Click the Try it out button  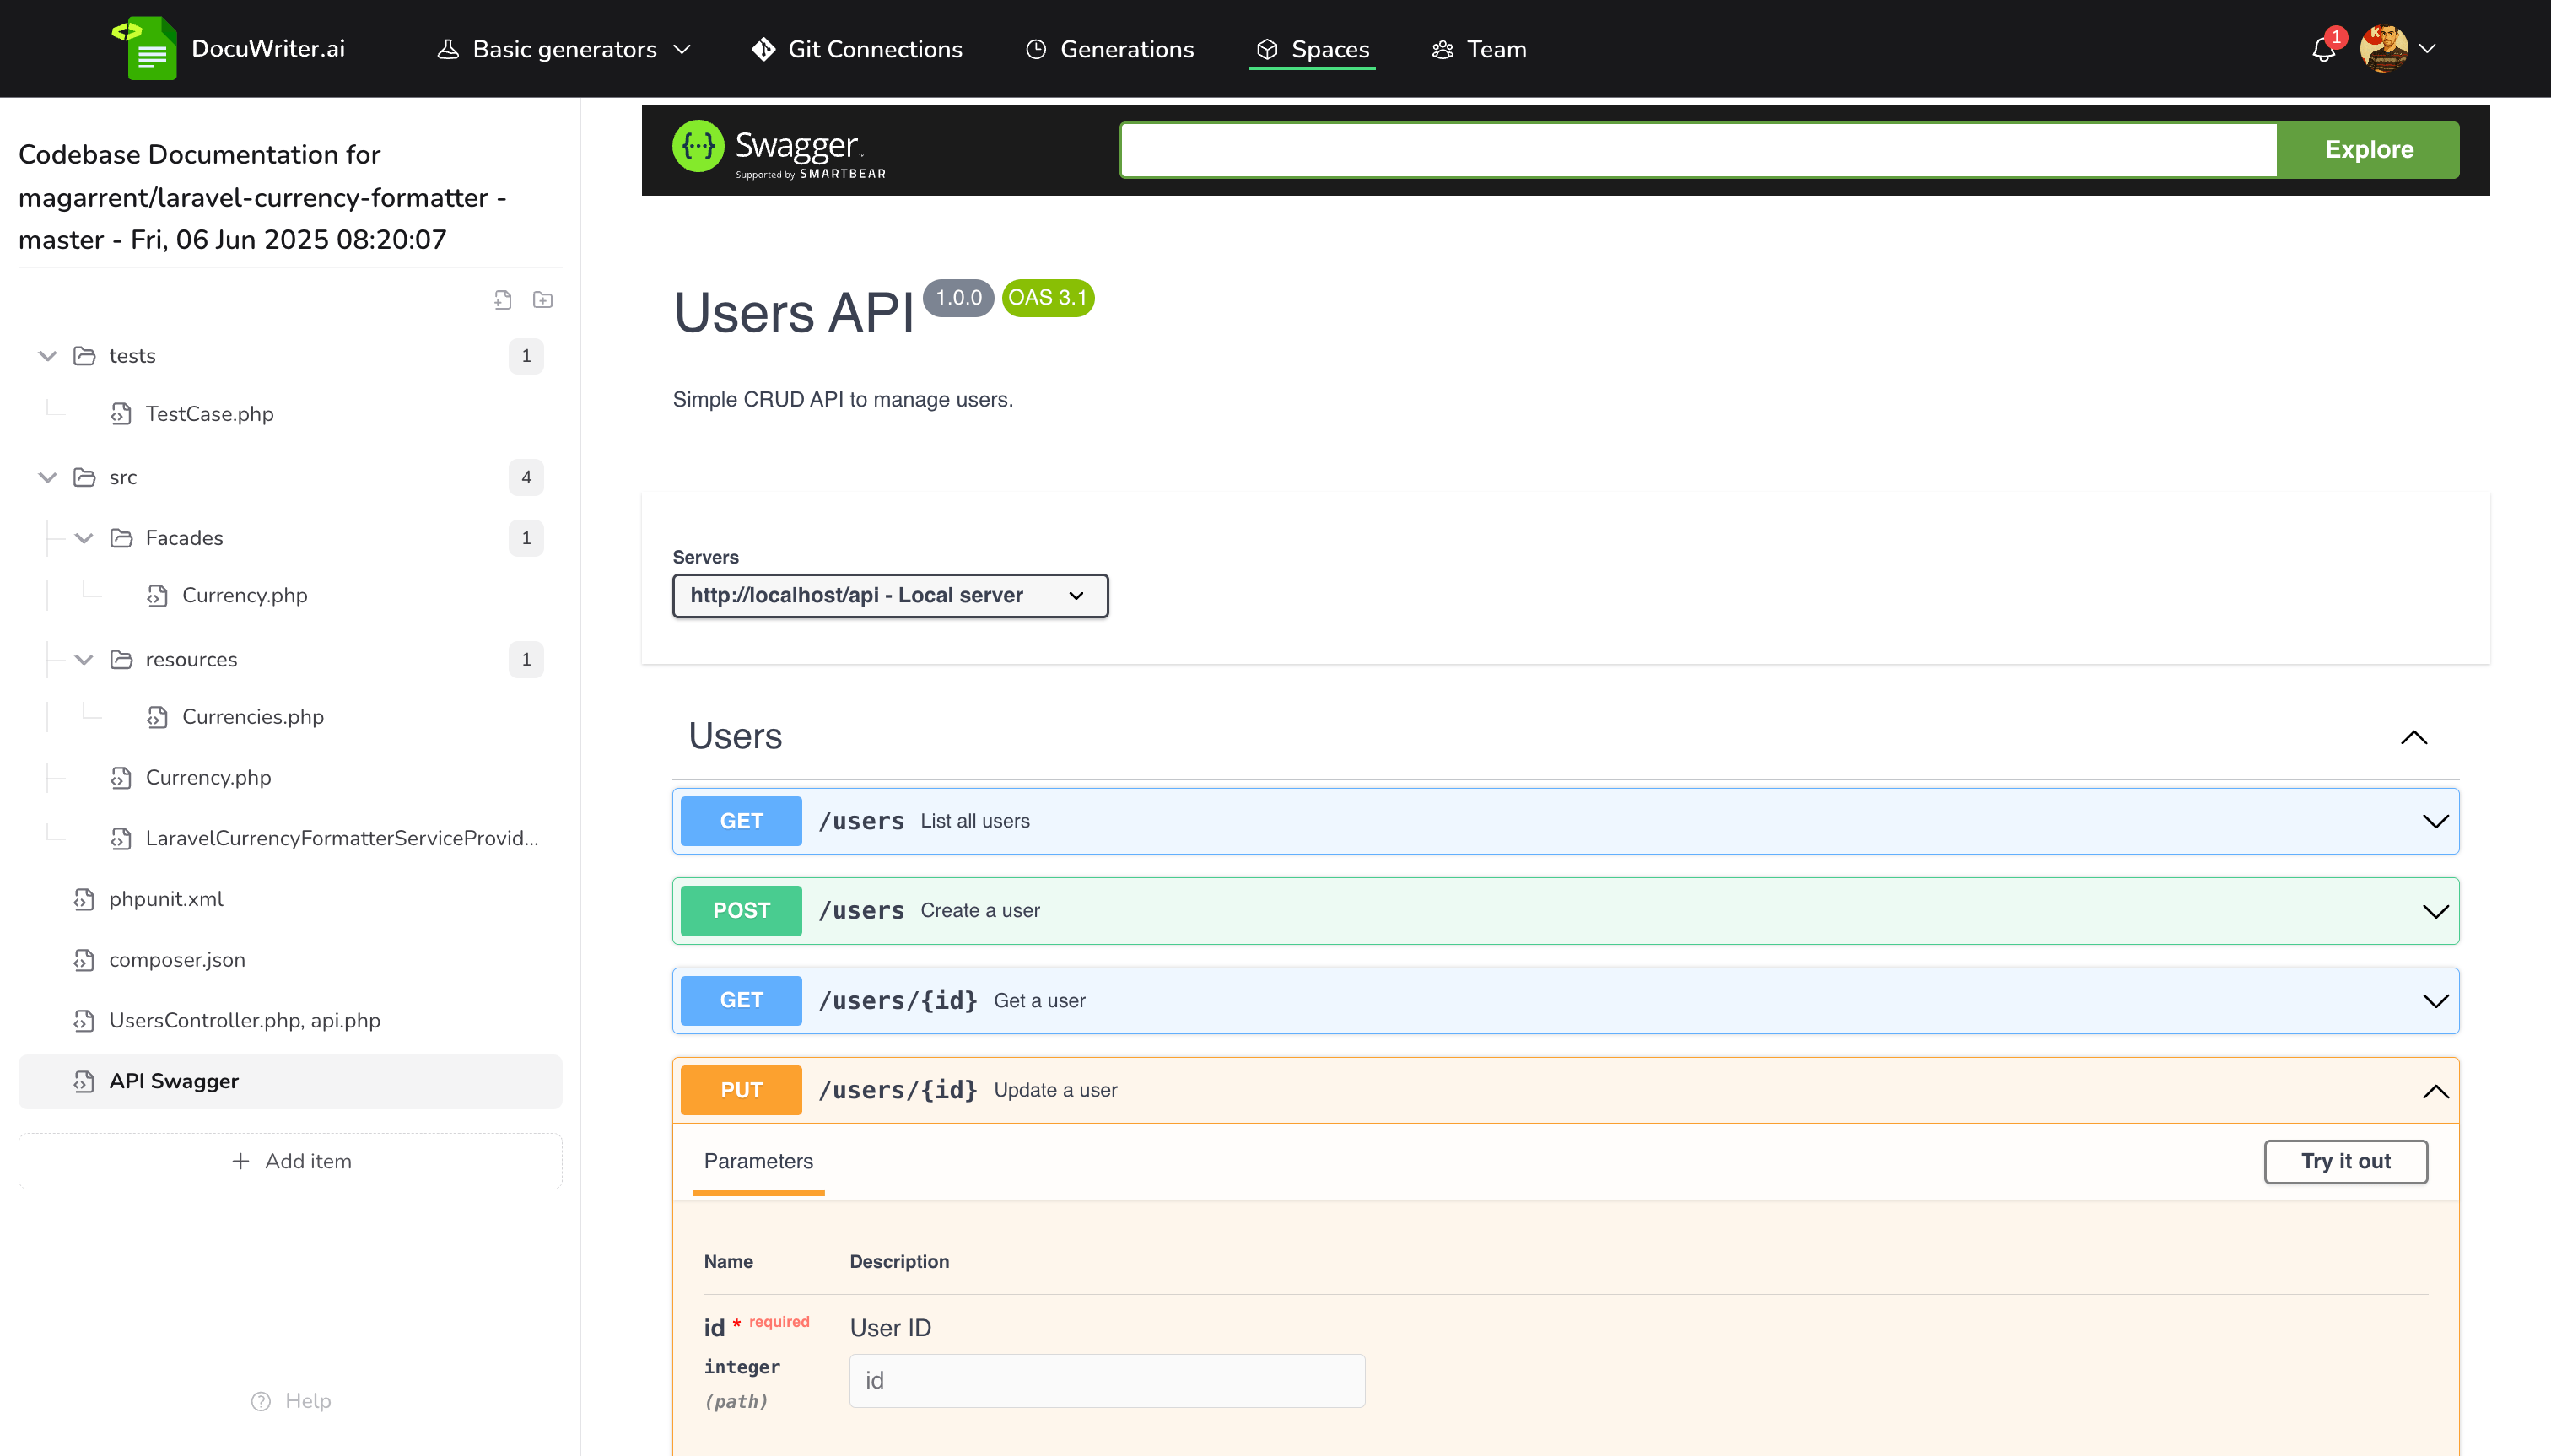(2345, 1162)
